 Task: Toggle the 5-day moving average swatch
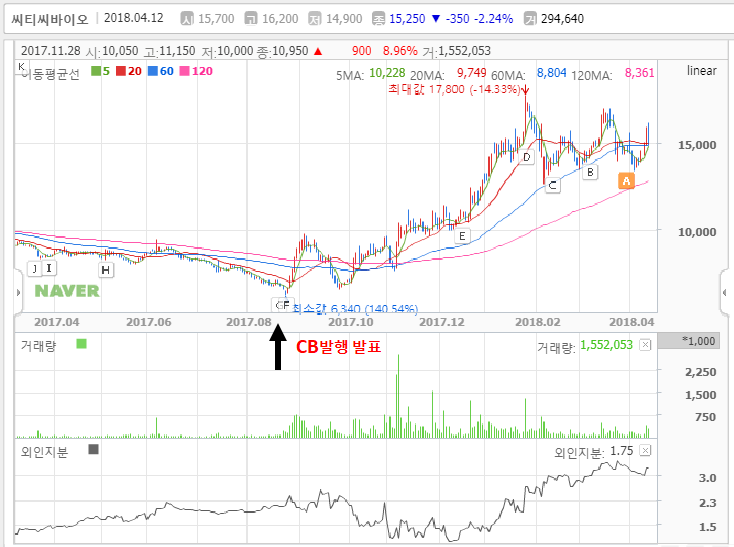point(96,71)
